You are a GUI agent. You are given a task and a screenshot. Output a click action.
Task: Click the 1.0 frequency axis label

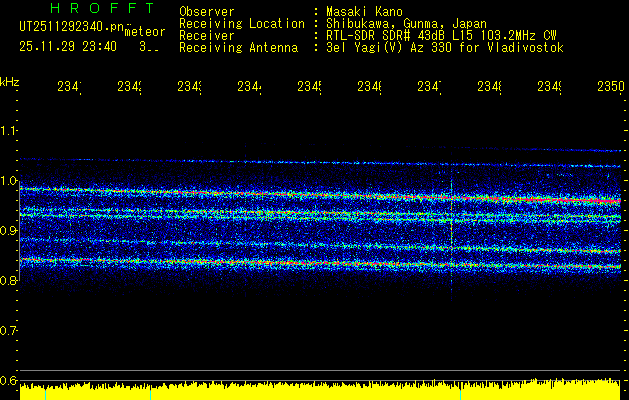10,181
